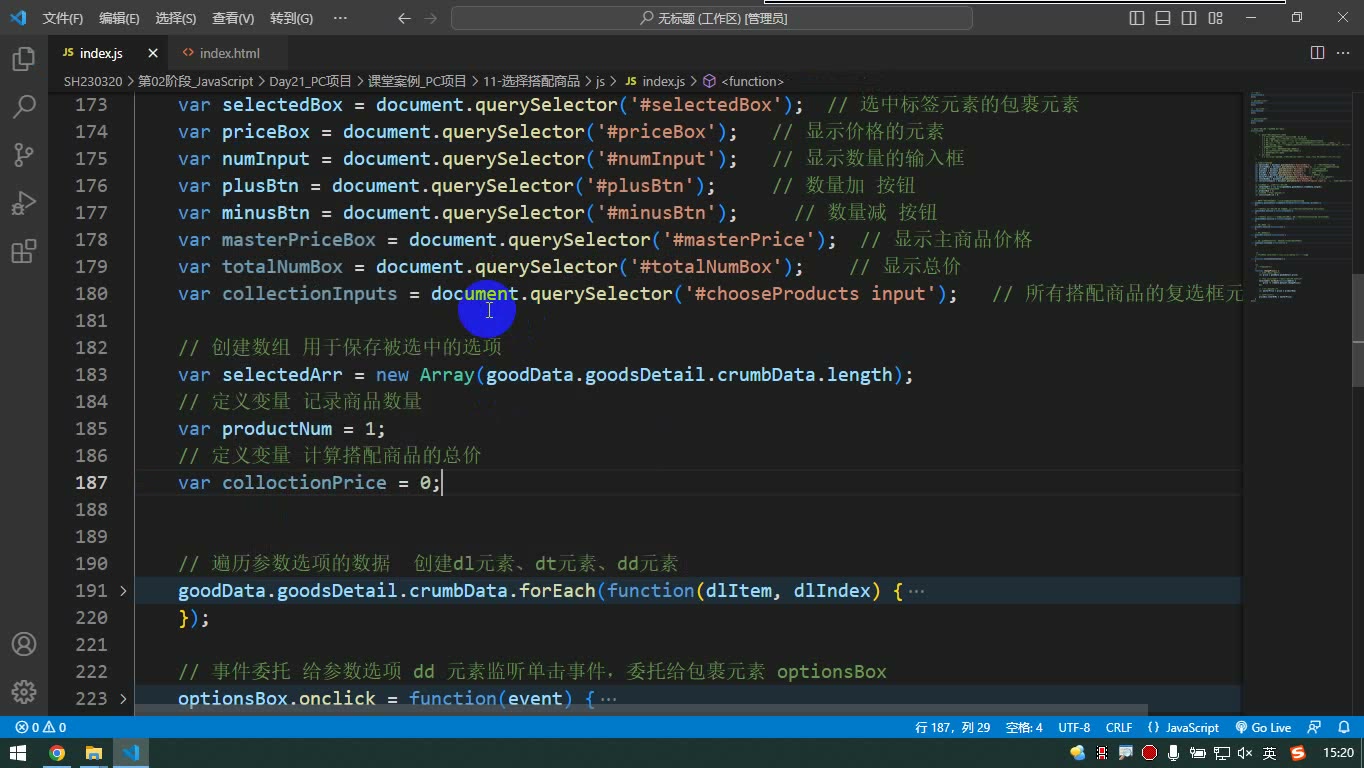Click the notifications bell in status bar
The width and height of the screenshot is (1364, 768).
click(1342, 728)
